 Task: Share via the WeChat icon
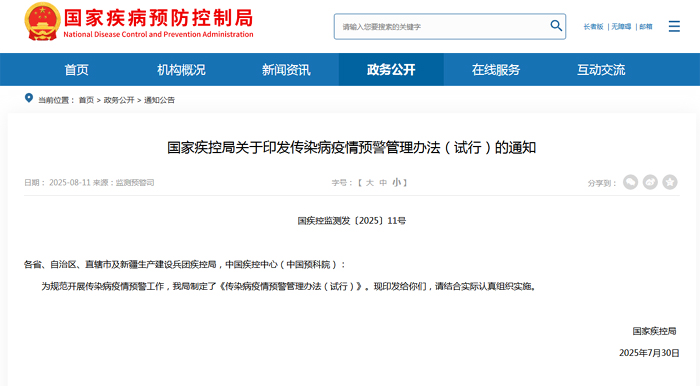pos(630,182)
